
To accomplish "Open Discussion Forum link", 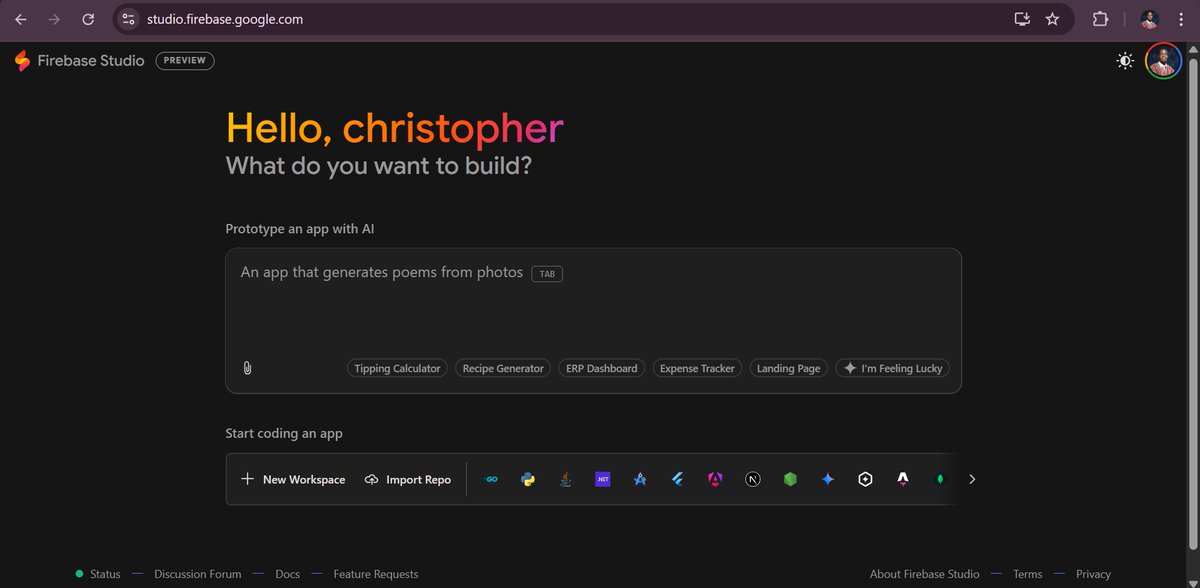I will [198, 574].
